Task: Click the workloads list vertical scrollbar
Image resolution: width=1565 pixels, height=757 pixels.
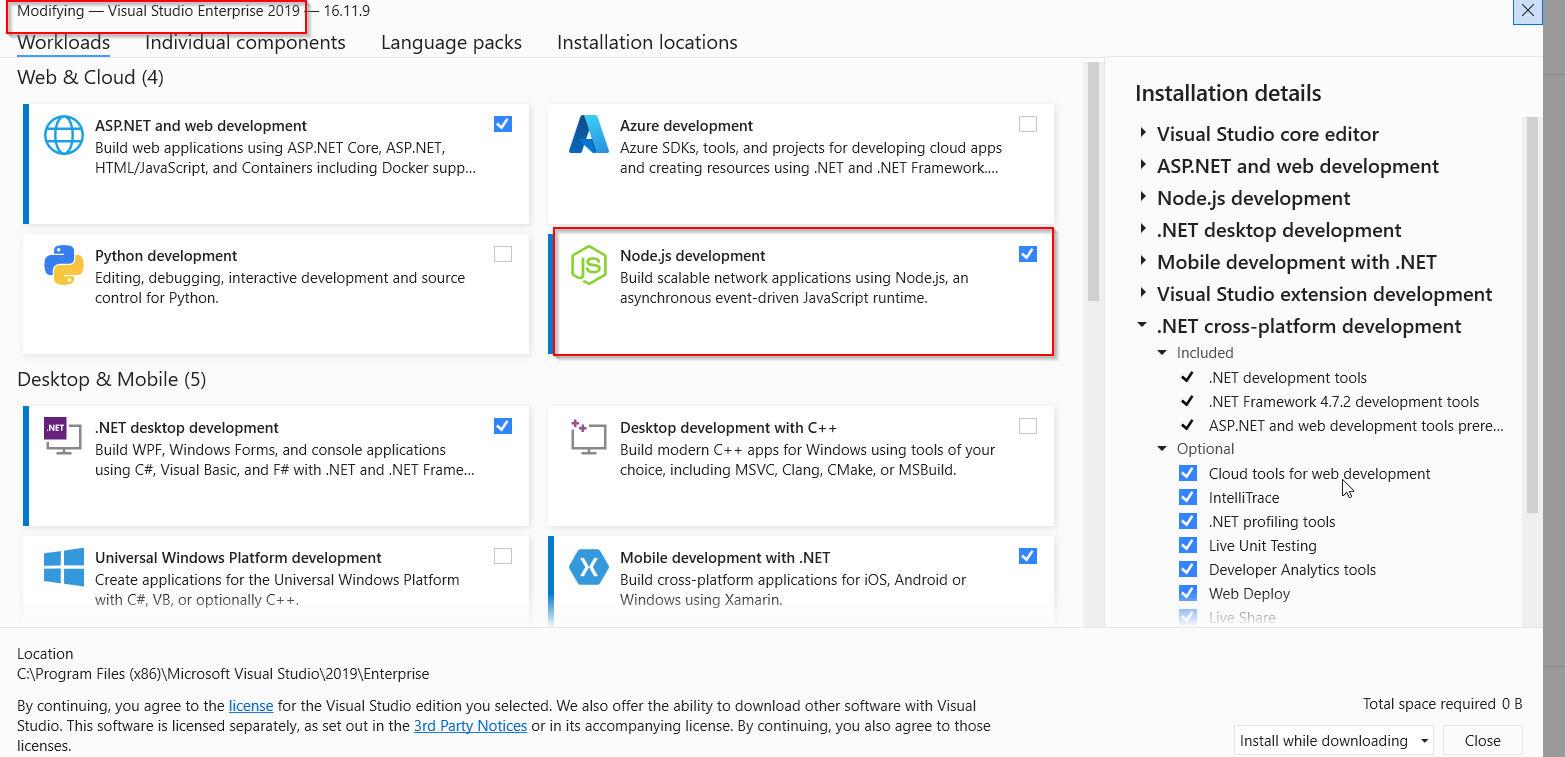Action: pyautogui.click(x=1093, y=181)
